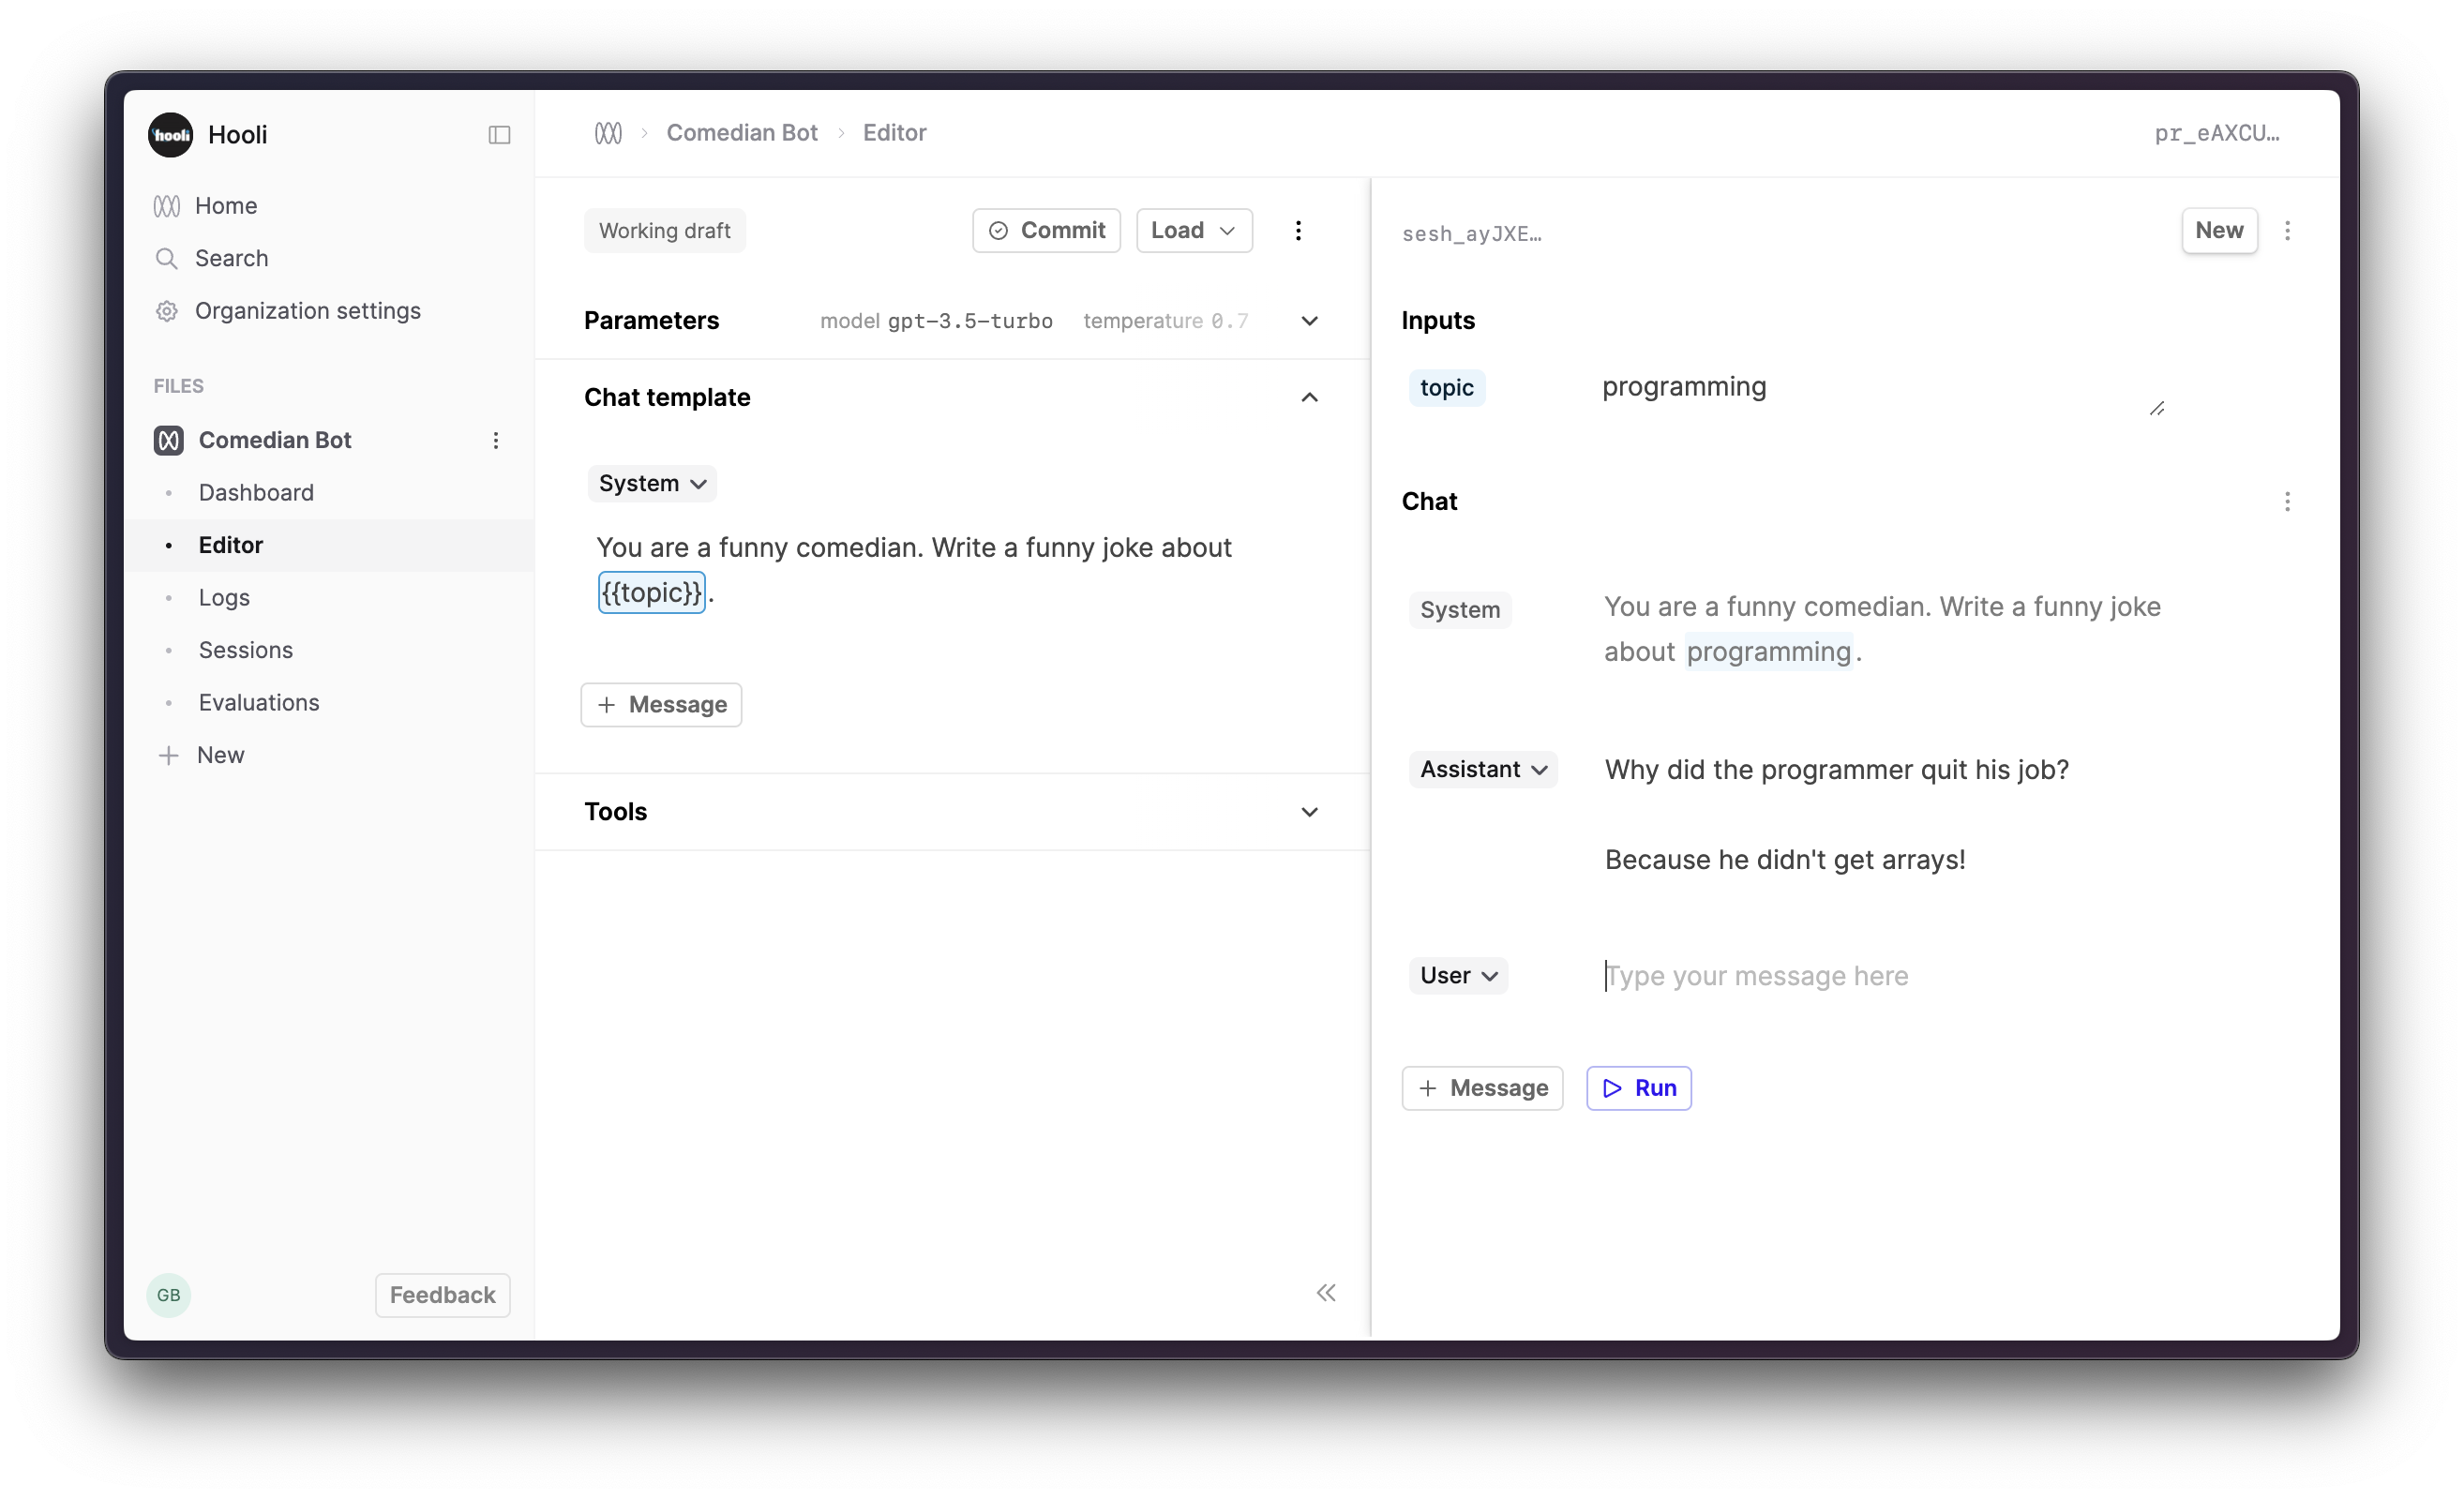Screen dimensions: 2464x1498
Task: Click the Home waveform icon
Action: pyautogui.click(x=167, y=205)
